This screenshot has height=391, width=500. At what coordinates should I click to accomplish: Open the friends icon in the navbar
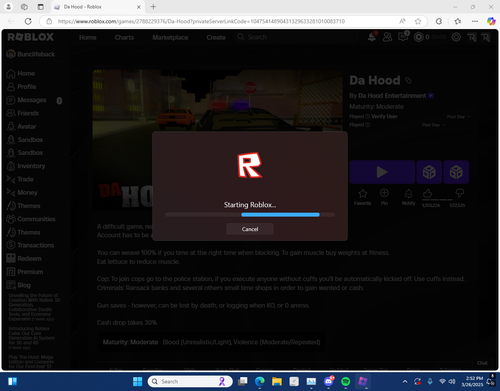387,37
